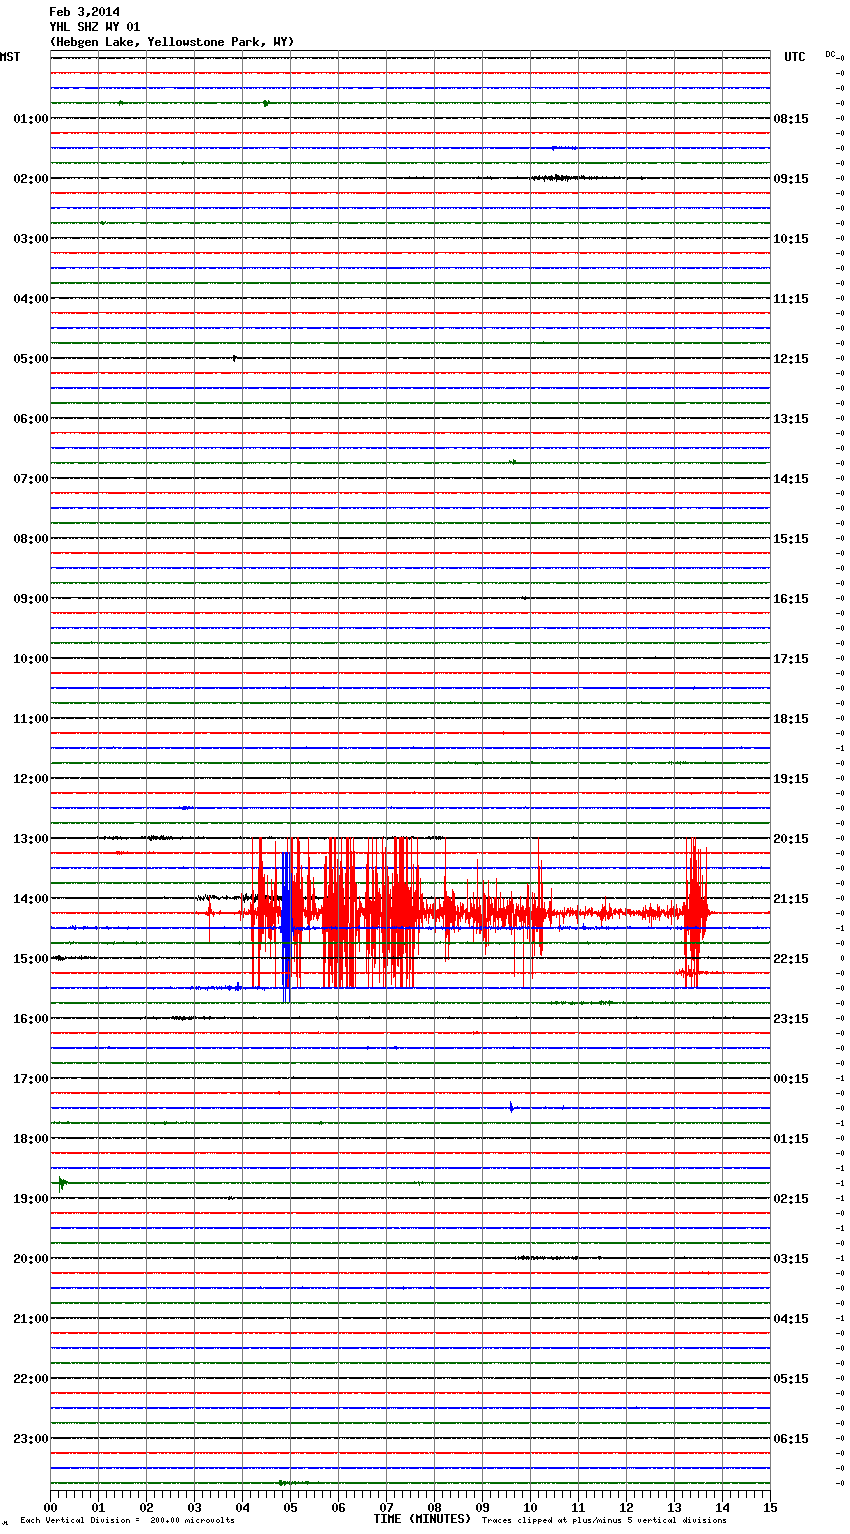The height and width of the screenshot is (1534, 850).
Task: Select the '01:00' MST hour label
Action: [31, 119]
